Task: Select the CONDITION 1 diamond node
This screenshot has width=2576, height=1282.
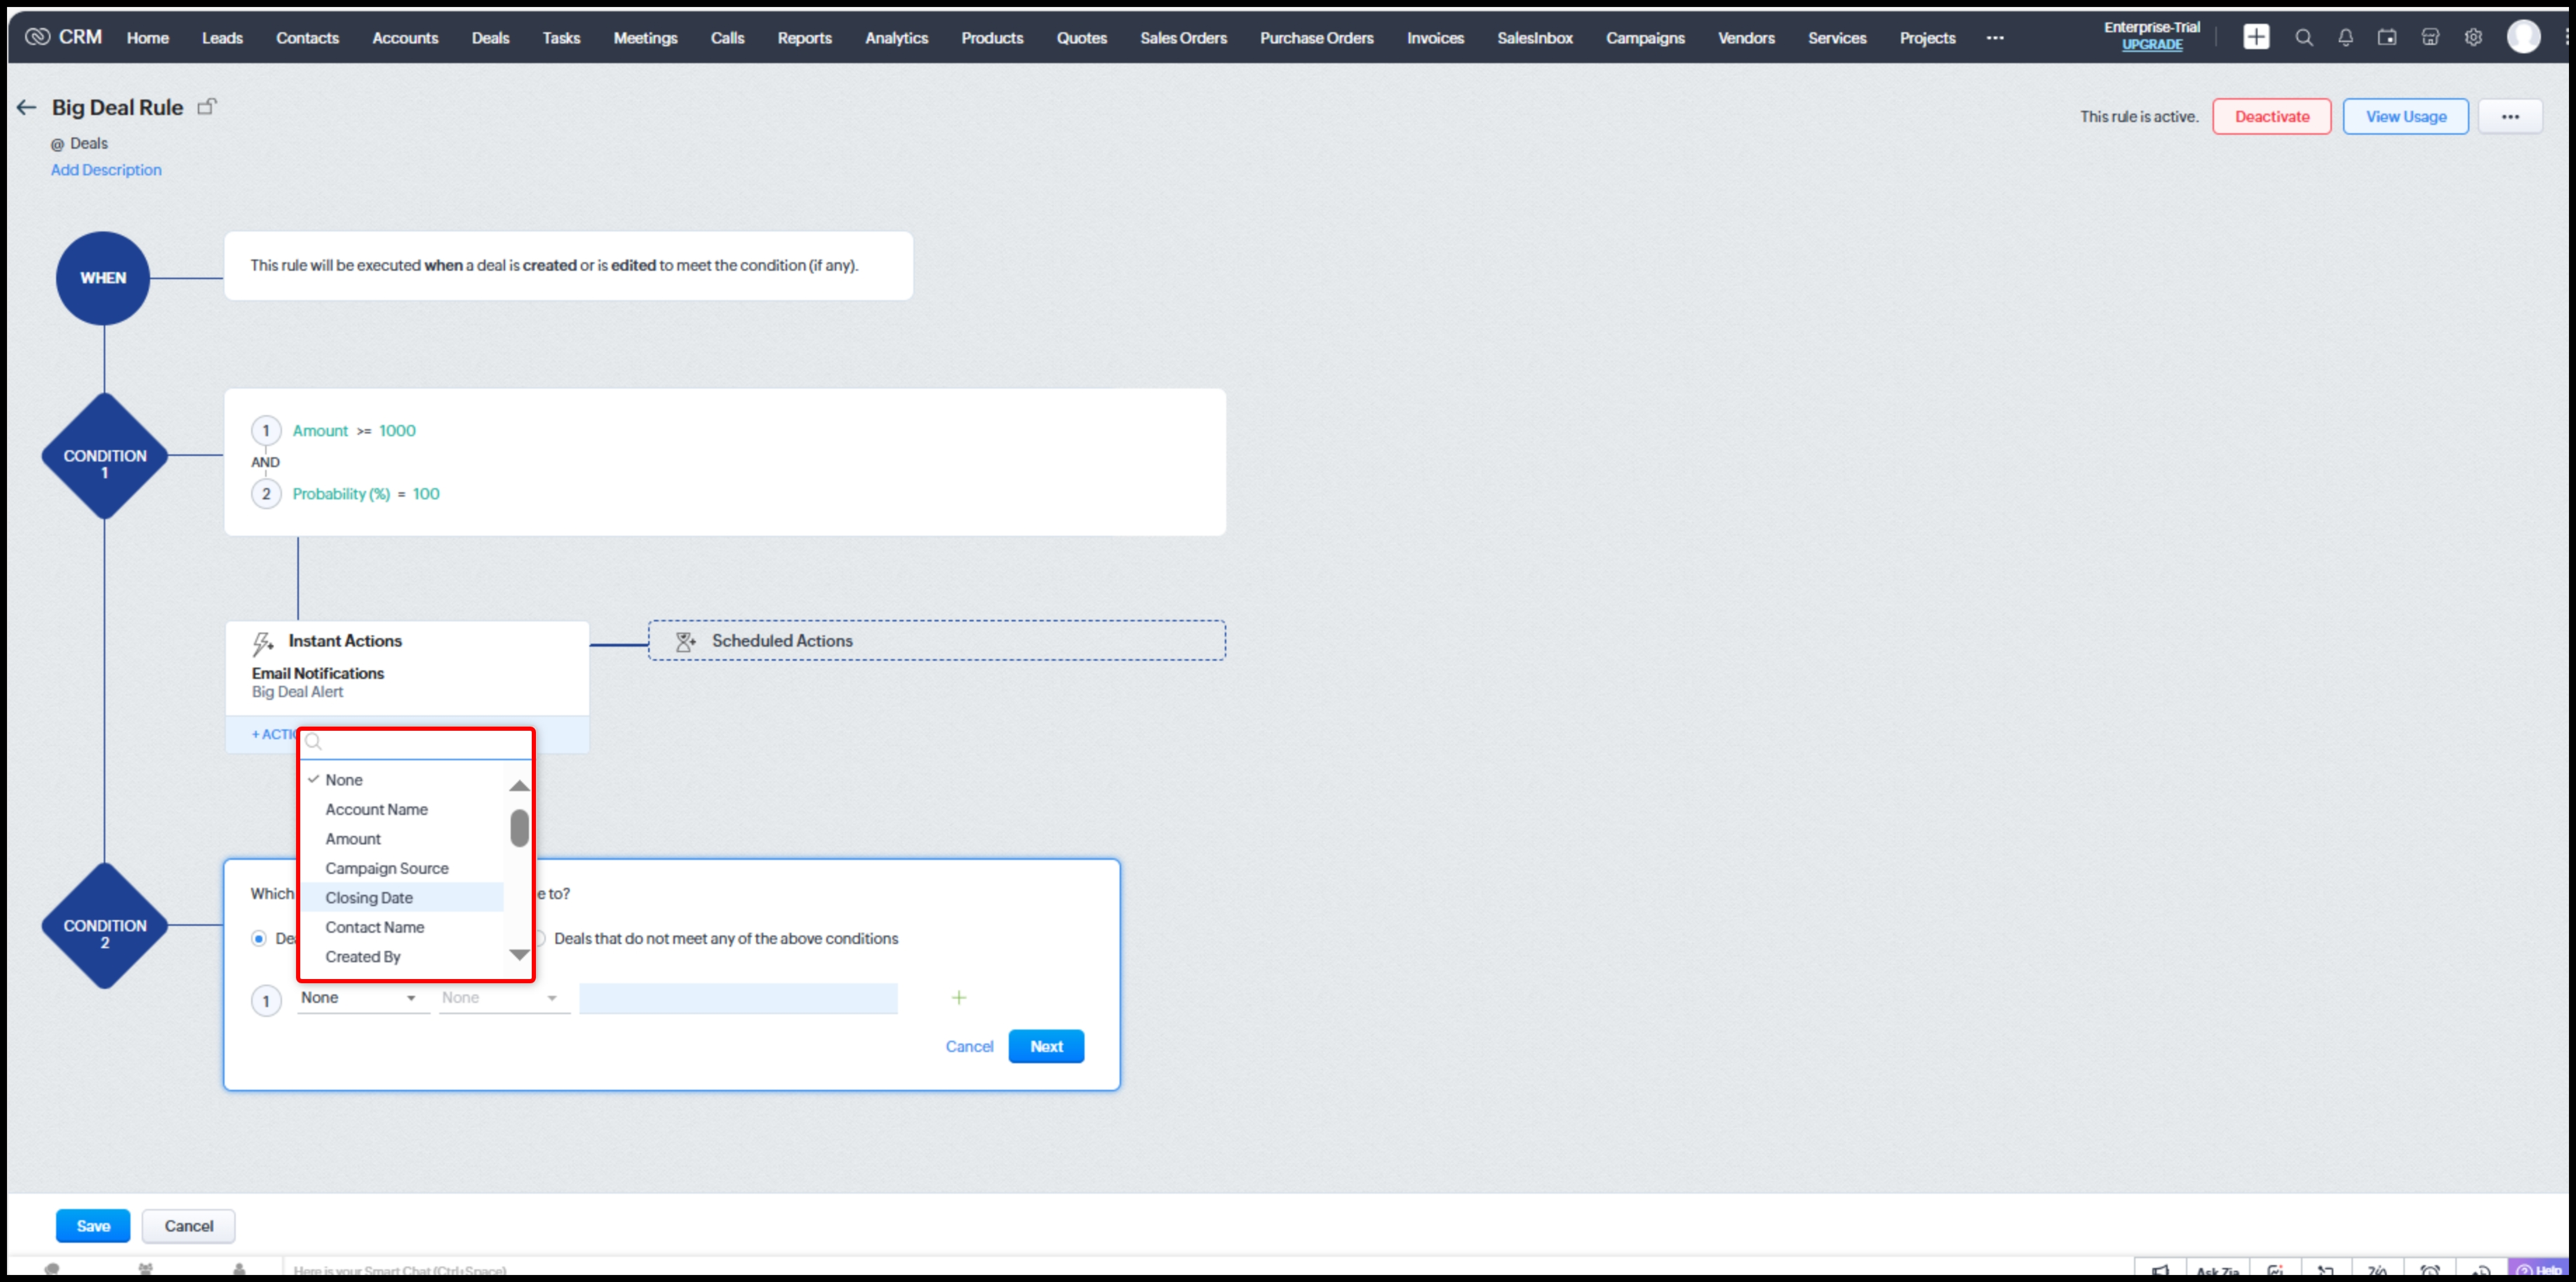Action: pos(105,456)
